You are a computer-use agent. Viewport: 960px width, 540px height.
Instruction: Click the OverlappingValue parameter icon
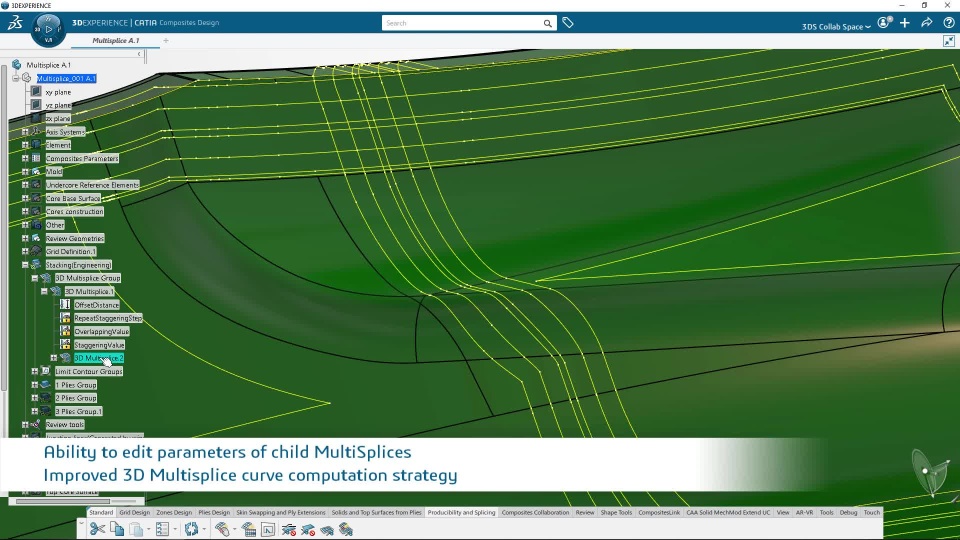(x=65, y=331)
